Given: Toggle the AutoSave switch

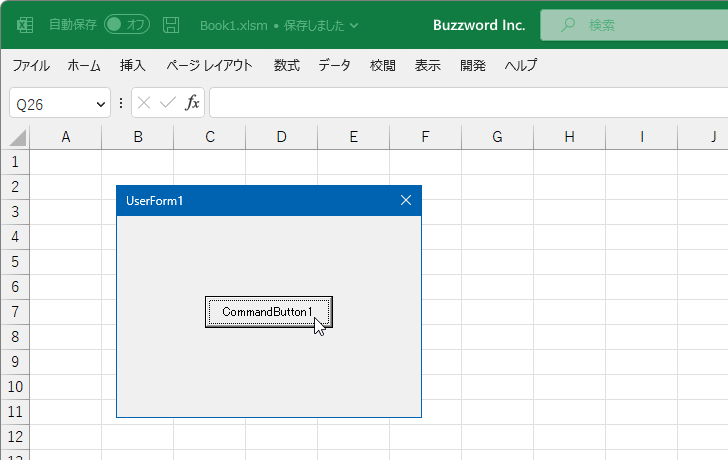Looking at the screenshot, I should pos(127,25).
